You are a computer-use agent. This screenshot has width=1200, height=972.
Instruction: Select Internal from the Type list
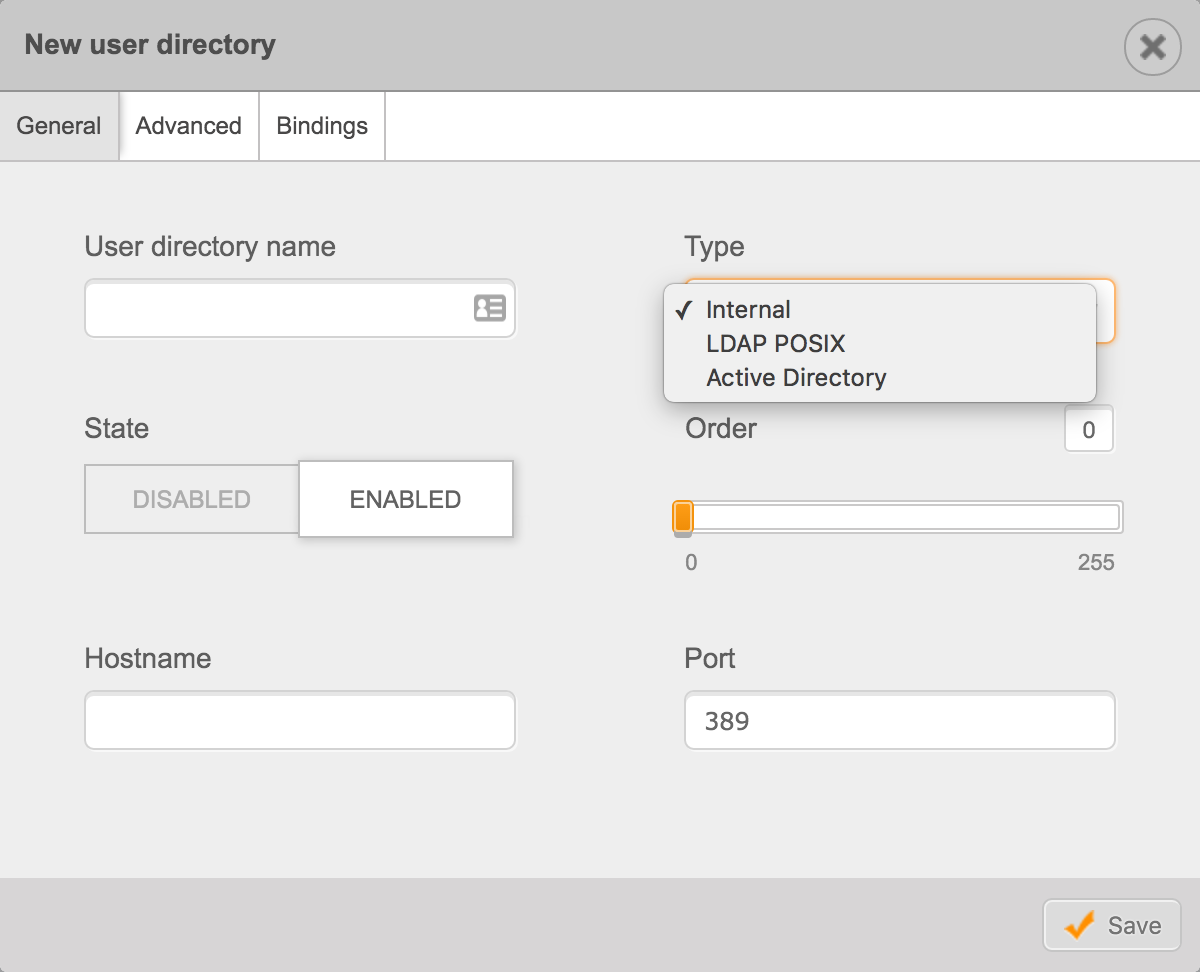click(748, 310)
